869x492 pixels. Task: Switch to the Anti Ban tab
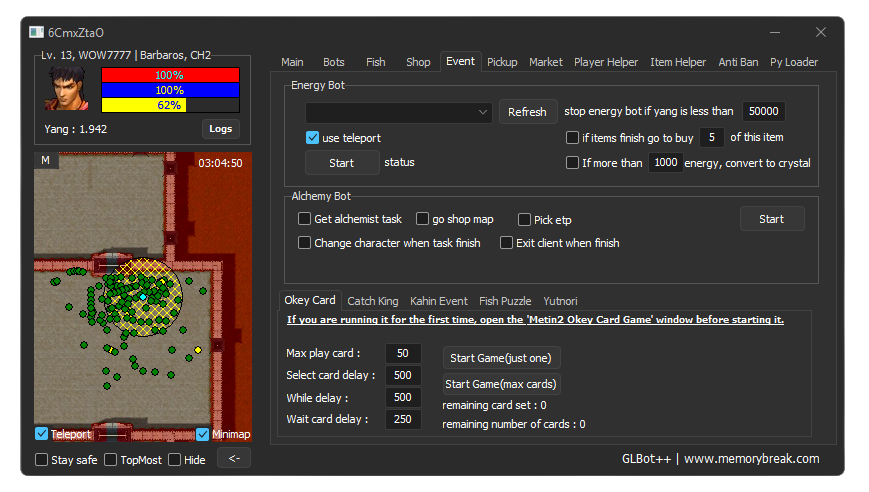coord(738,62)
